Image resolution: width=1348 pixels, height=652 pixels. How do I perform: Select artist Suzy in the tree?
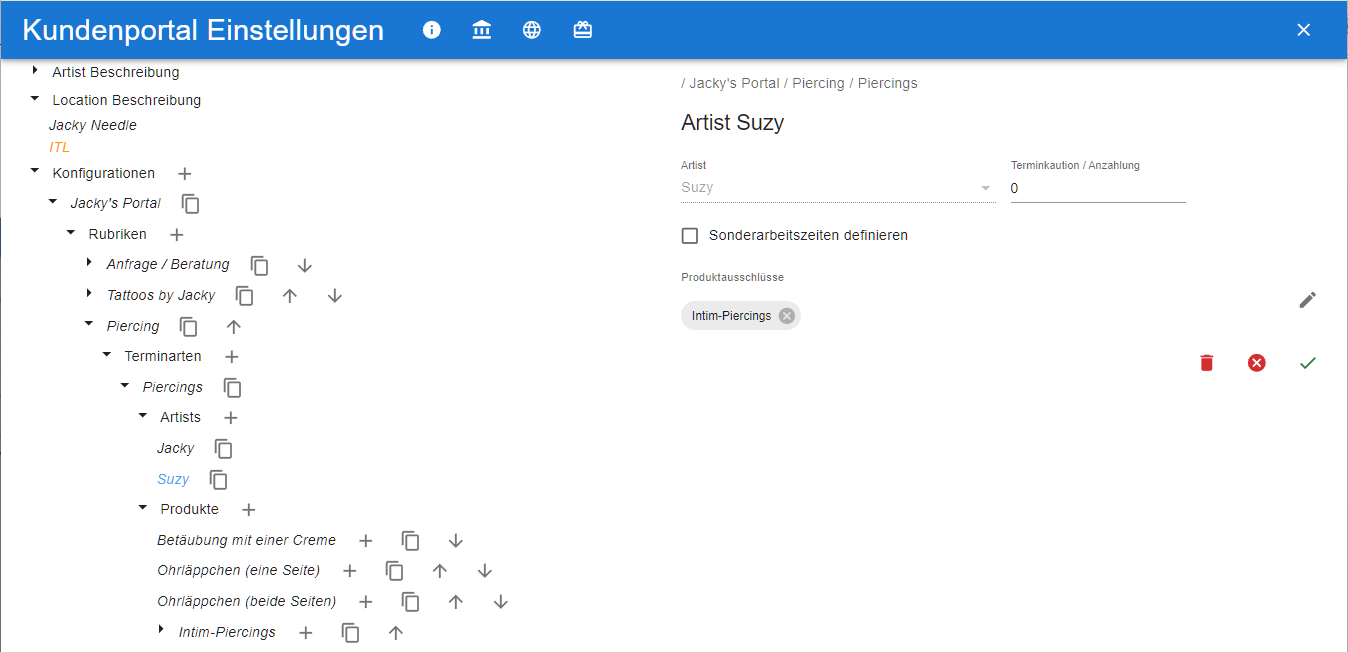(x=173, y=479)
